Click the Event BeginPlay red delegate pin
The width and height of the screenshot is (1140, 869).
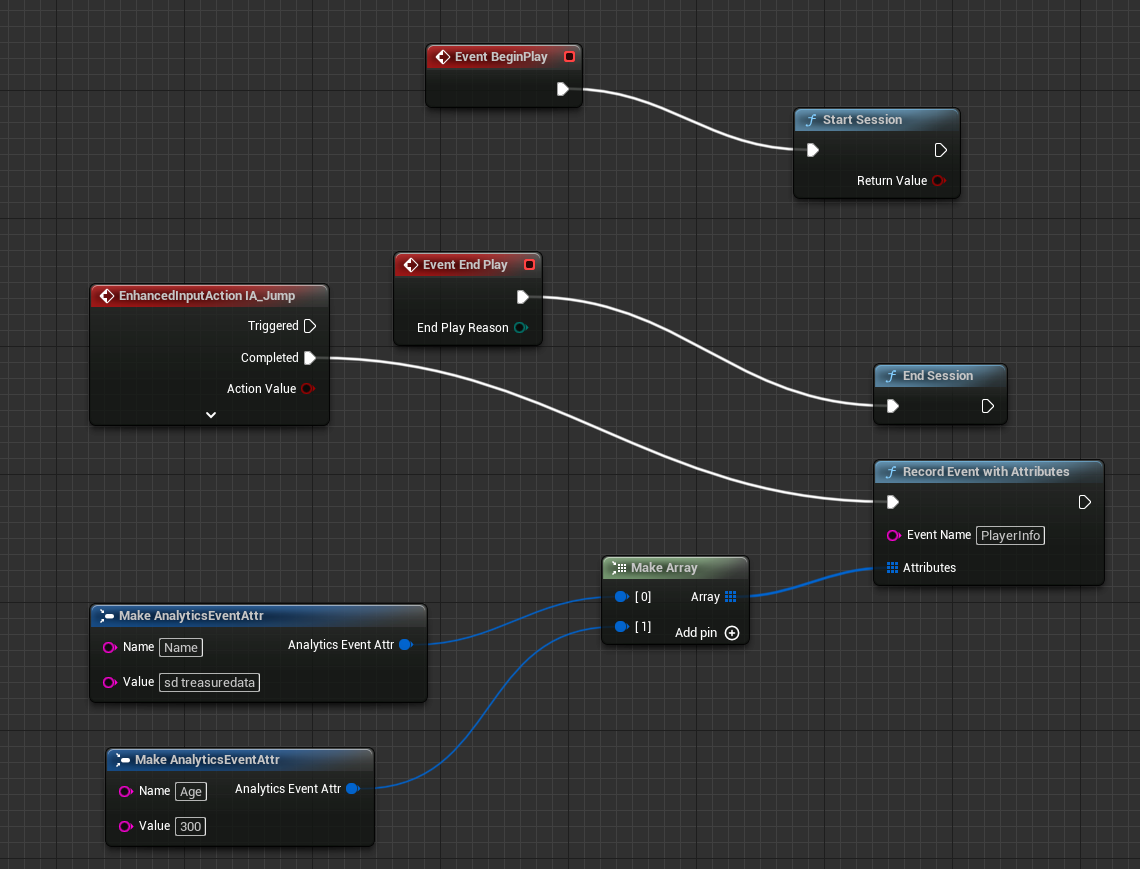point(569,57)
